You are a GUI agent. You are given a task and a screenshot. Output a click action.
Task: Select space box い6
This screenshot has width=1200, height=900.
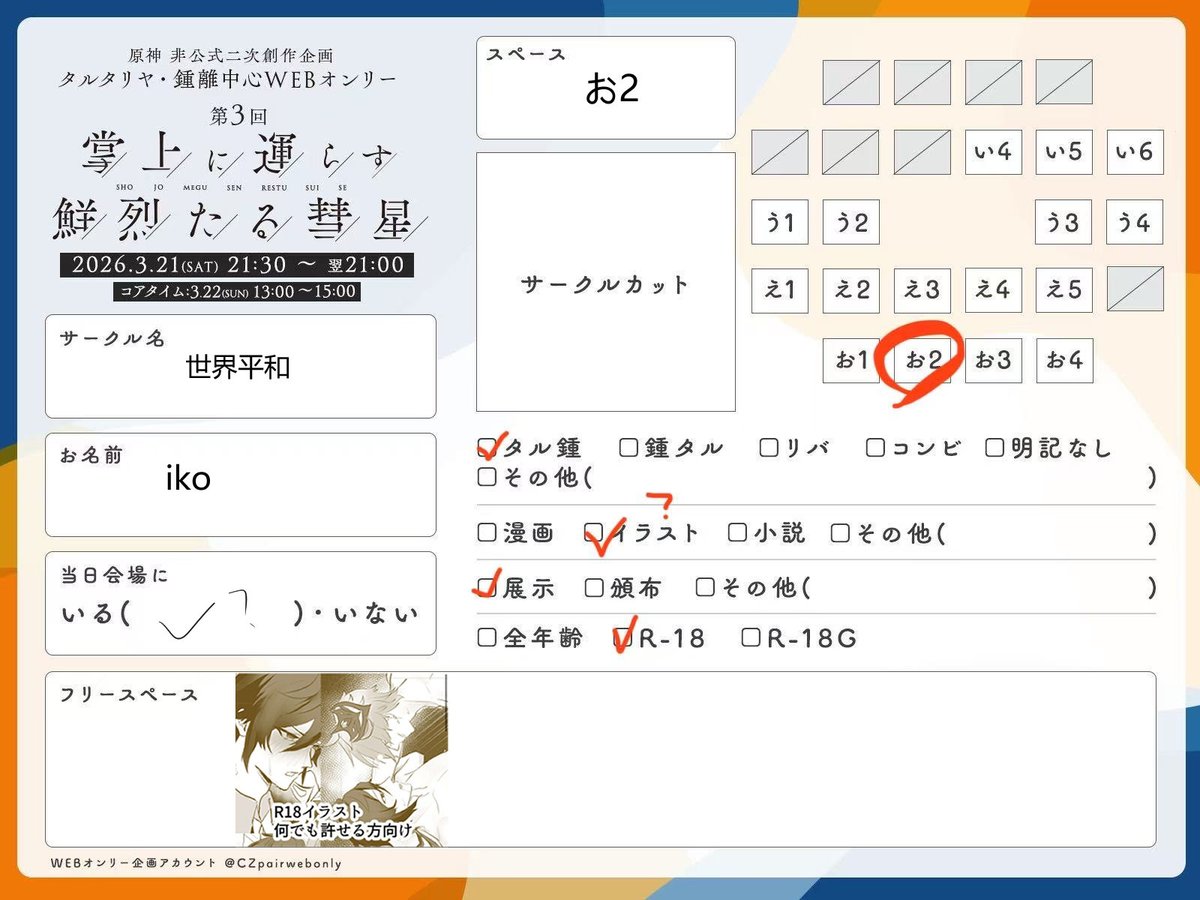[x=1135, y=152]
